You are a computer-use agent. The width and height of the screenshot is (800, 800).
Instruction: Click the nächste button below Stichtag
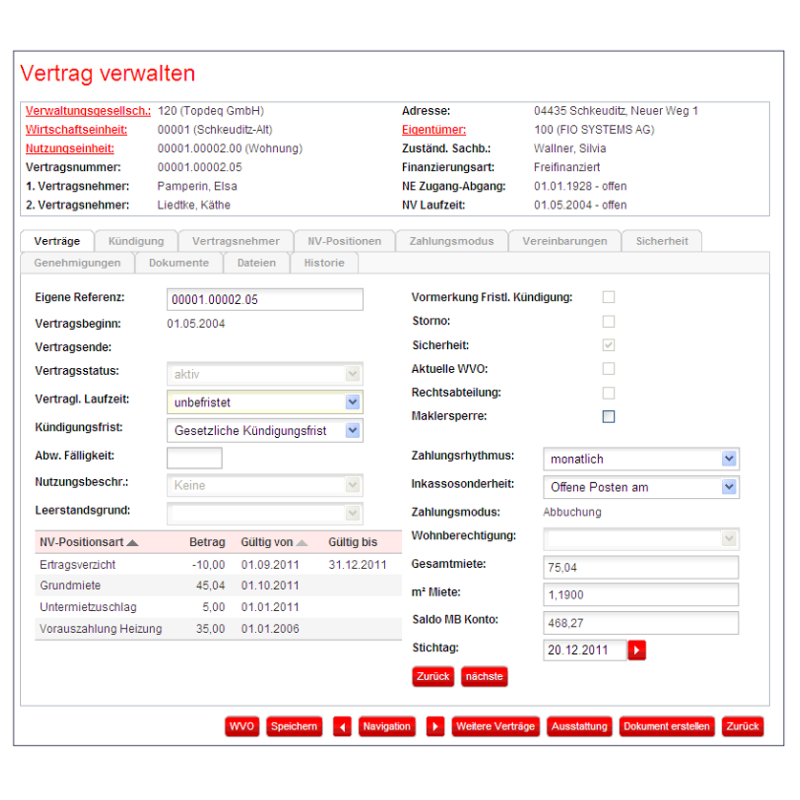(484, 677)
